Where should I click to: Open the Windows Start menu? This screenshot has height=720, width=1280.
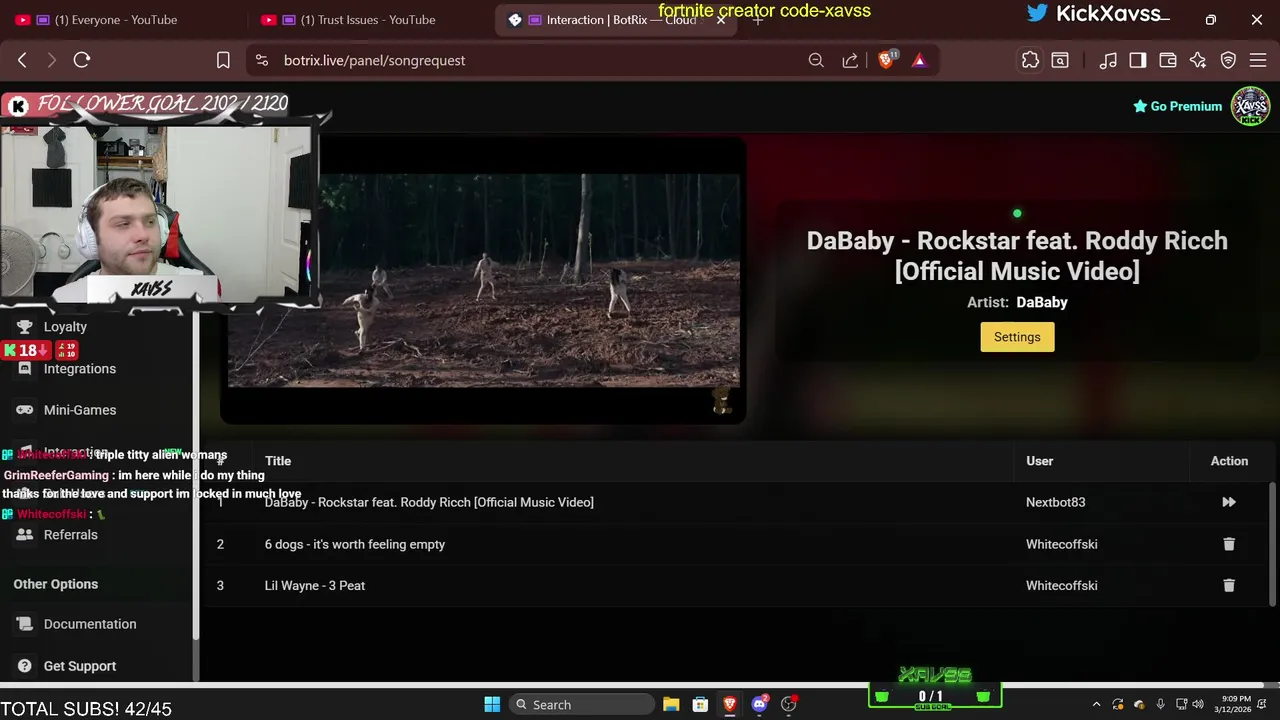click(492, 704)
